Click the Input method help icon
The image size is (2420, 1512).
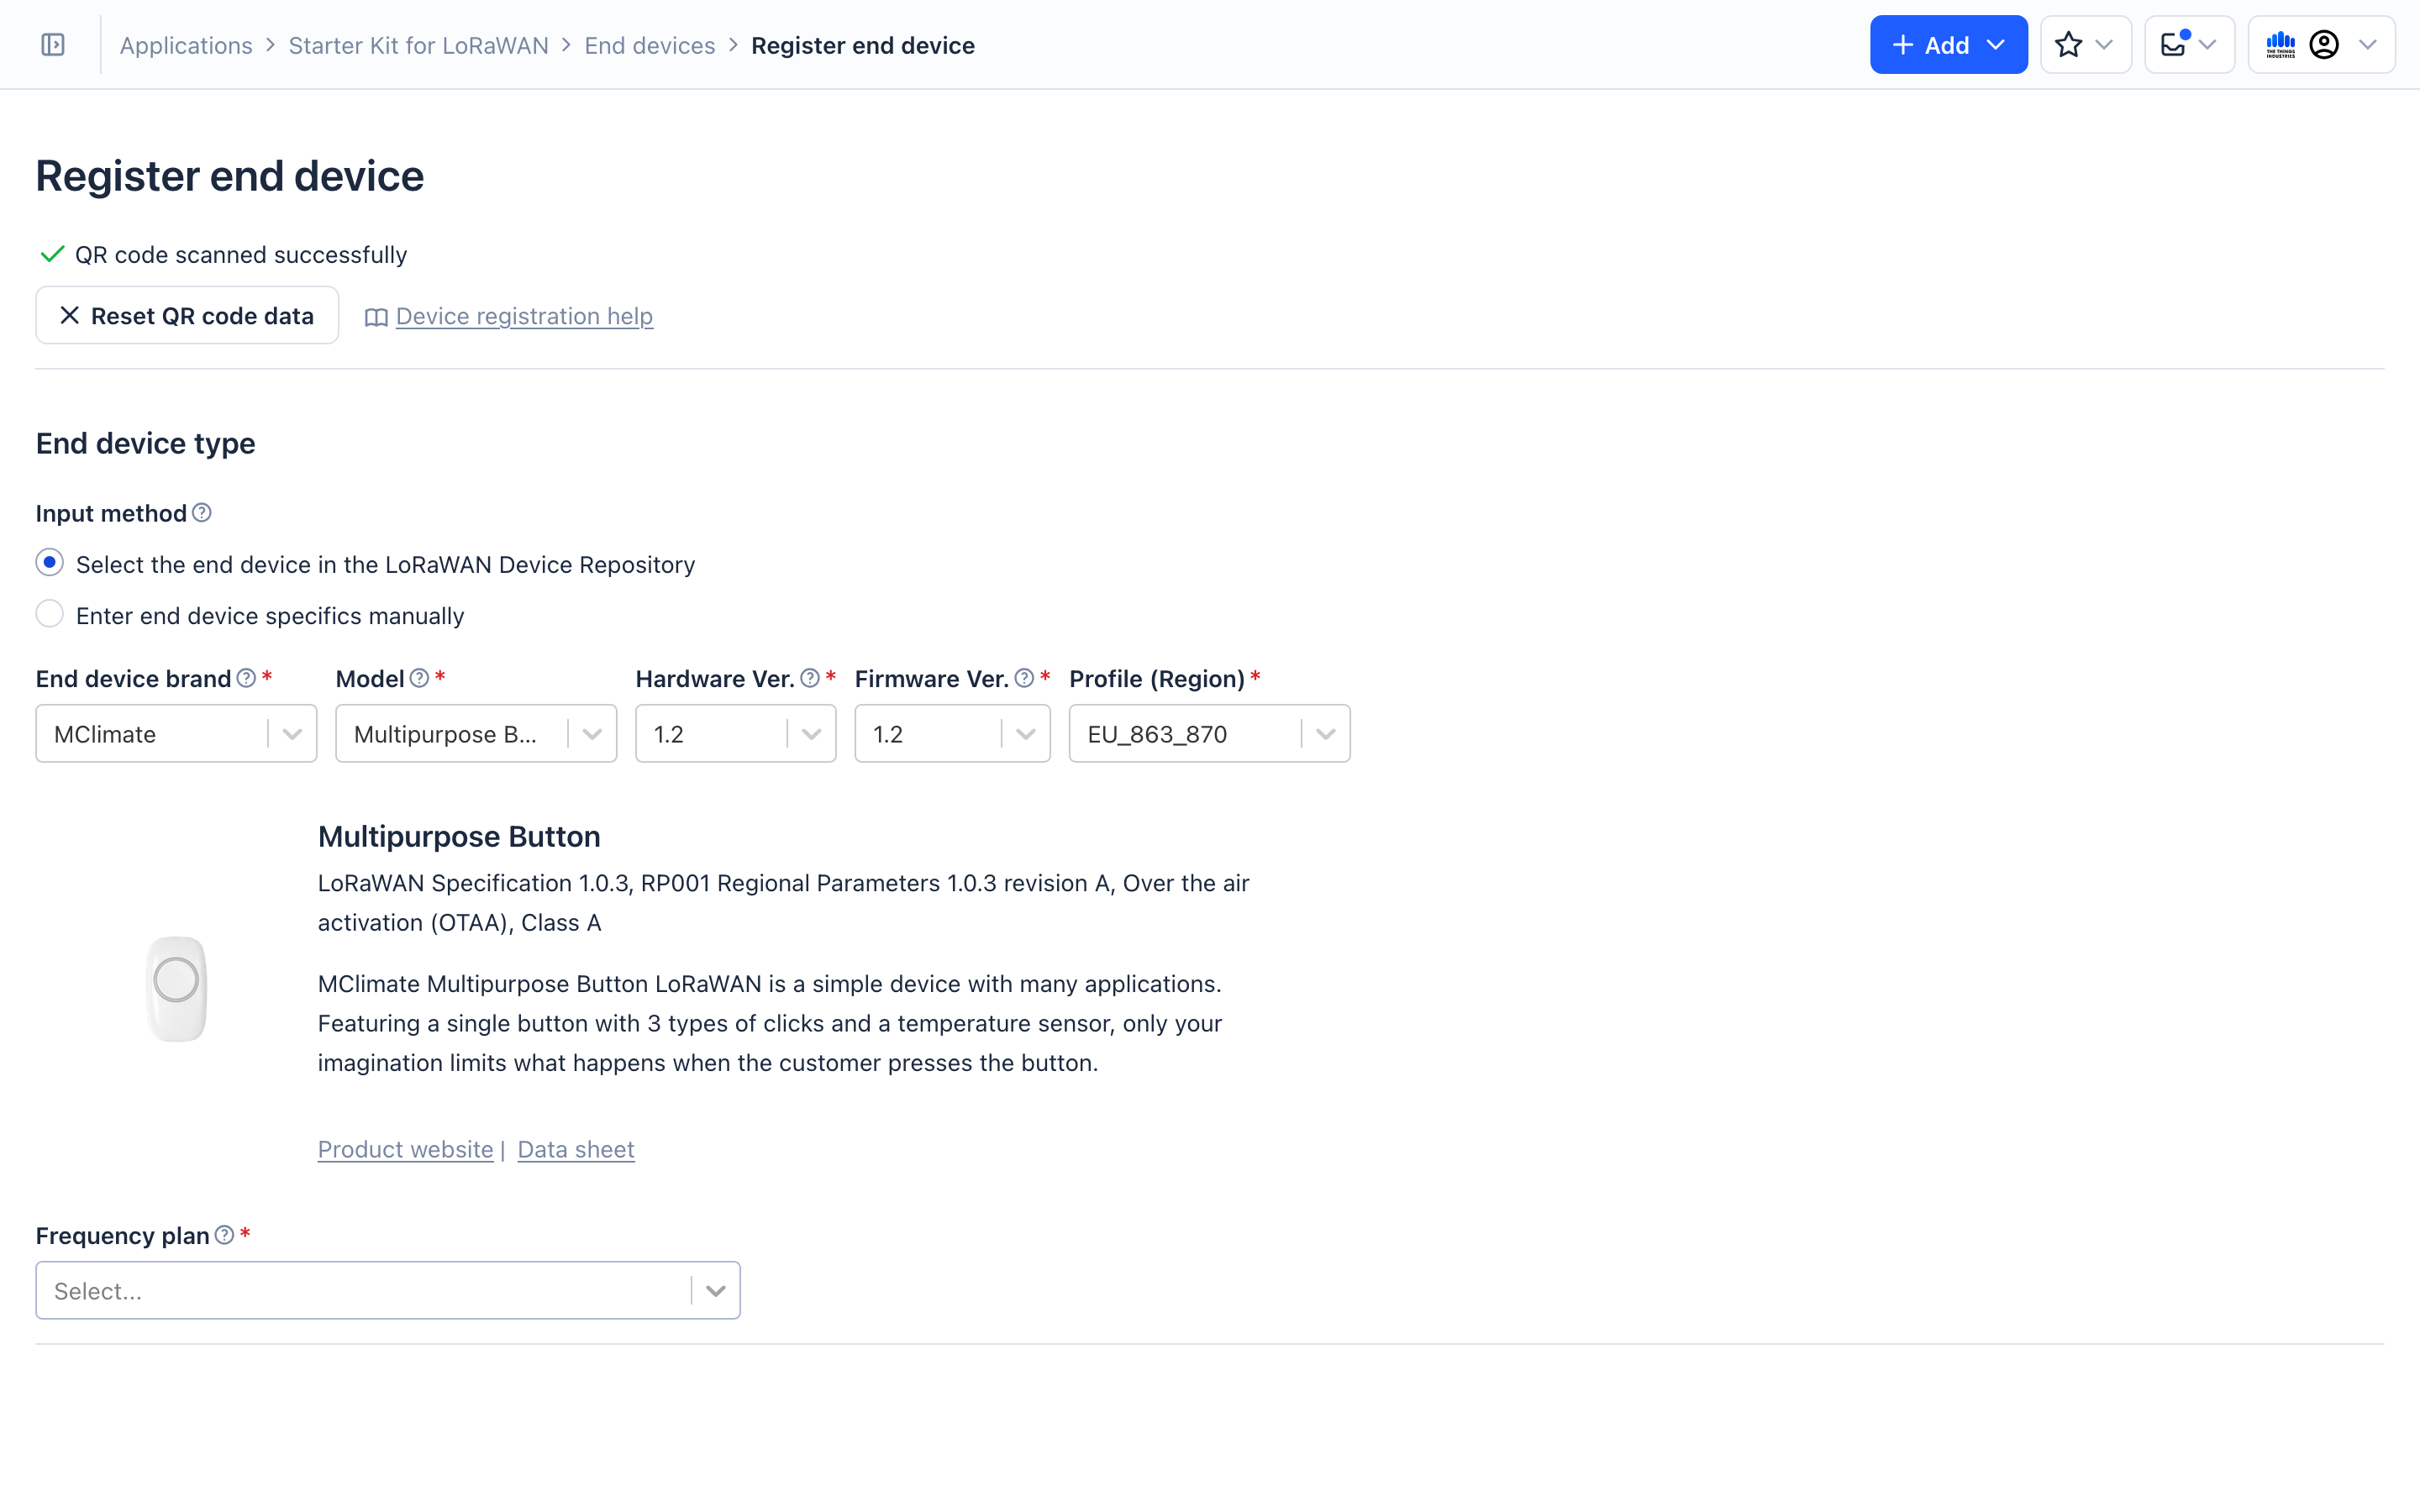tap(202, 513)
